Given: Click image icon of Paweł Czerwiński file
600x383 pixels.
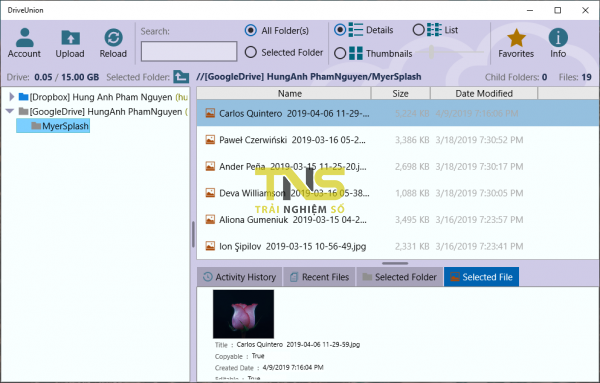Looking at the screenshot, I should (x=210, y=140).
